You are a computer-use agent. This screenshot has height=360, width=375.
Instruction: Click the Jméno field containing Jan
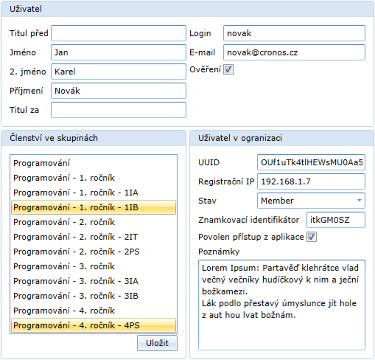pyautogui.click(x=119, y=52)
